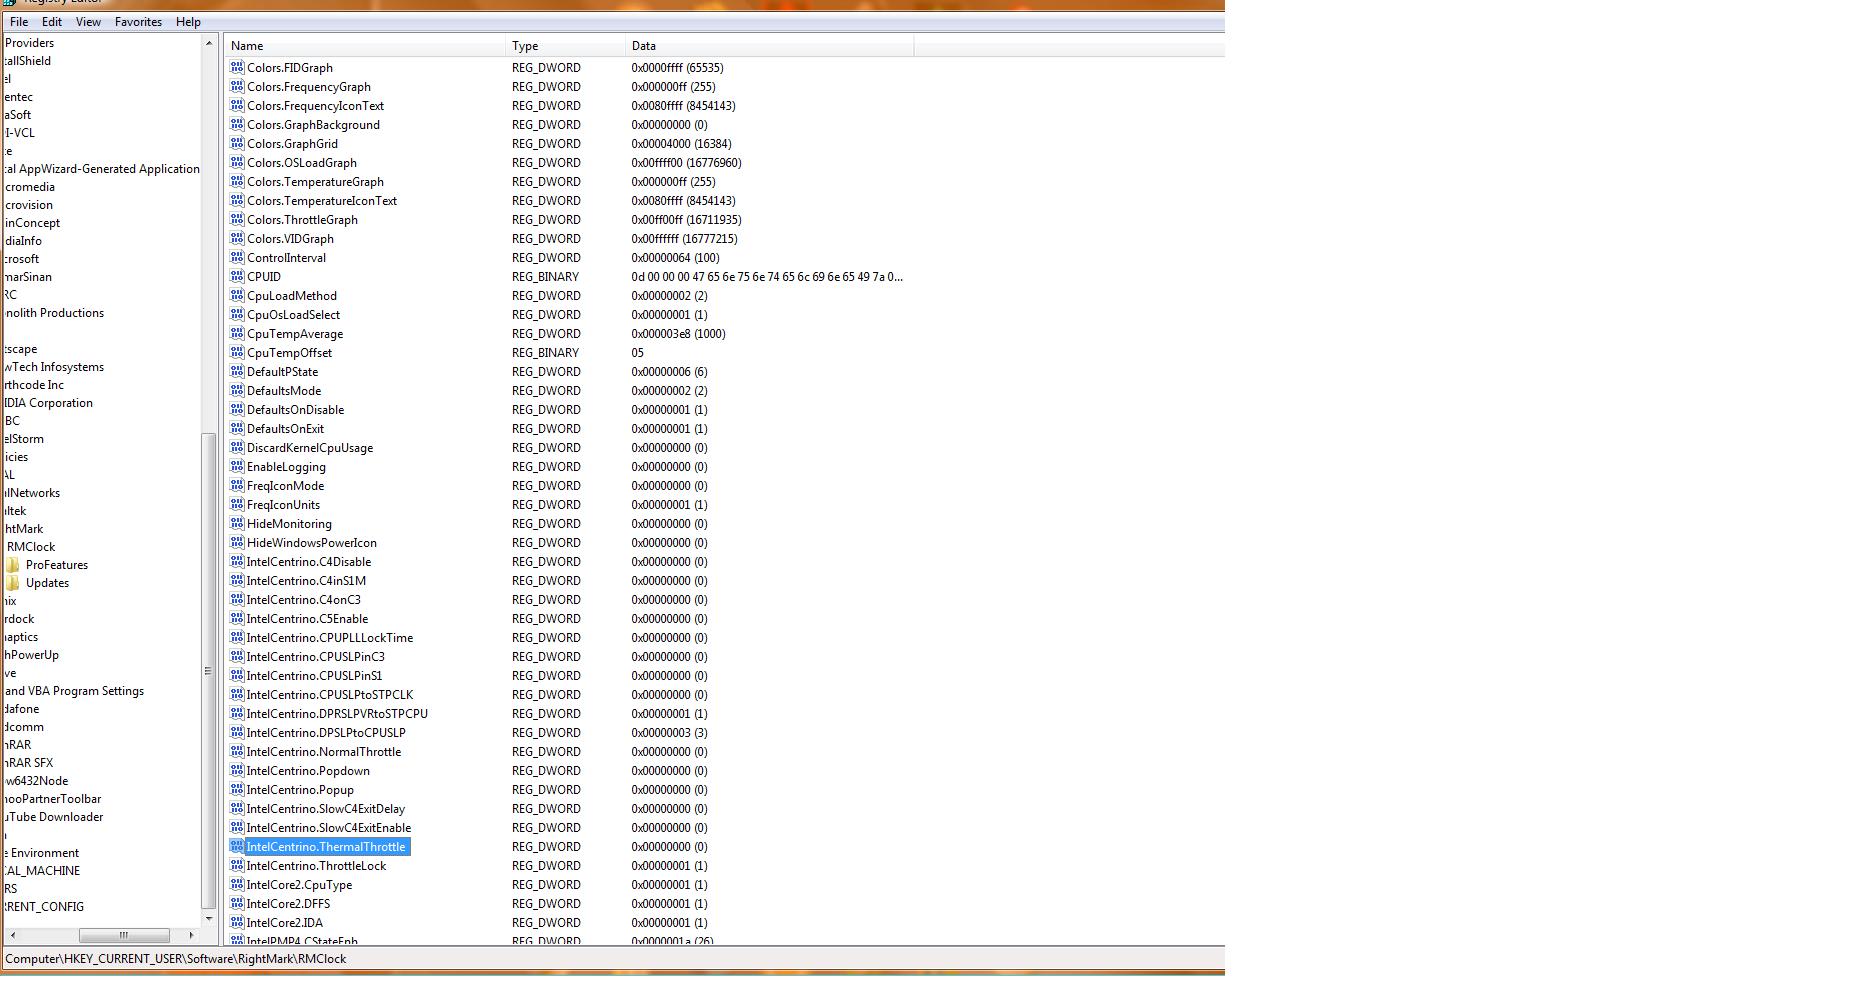Click the tree pane scroll down arrow
The height and width of the screenshot is (985, 1858).
[209, 918]
